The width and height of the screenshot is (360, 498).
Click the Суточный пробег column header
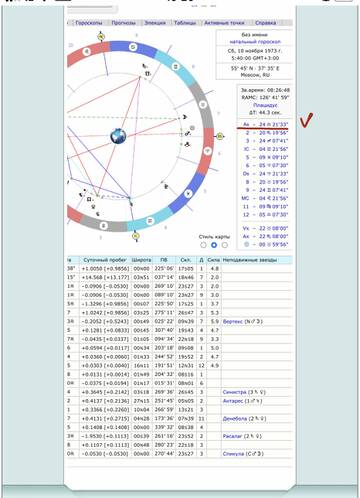(105, 260)
